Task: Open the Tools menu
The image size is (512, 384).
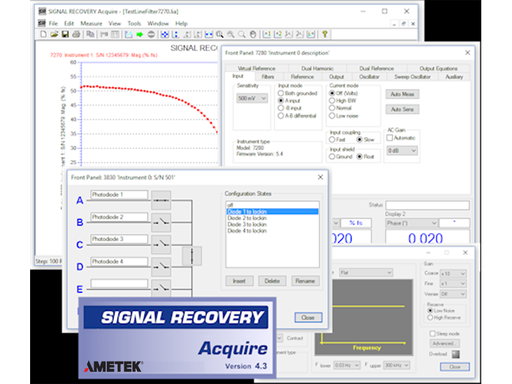Action: [x=134, y=23]
